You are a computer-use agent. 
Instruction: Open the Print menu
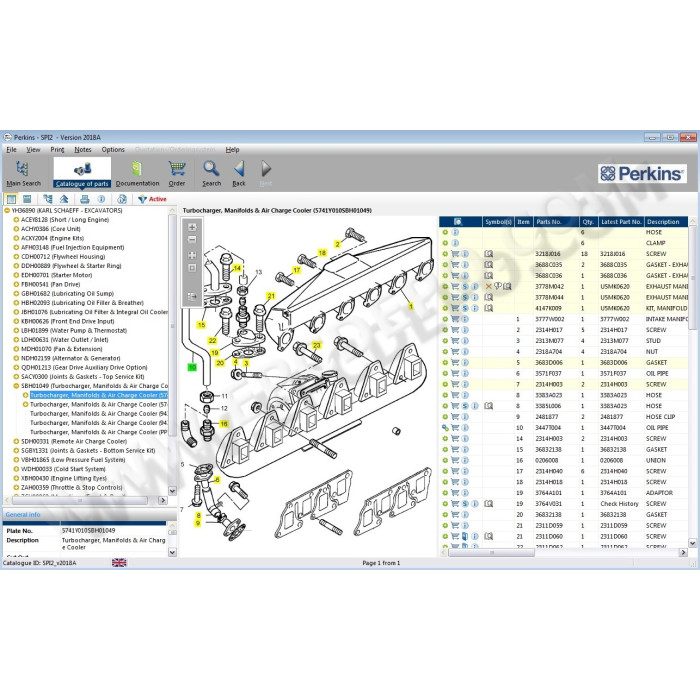[57, 150]
